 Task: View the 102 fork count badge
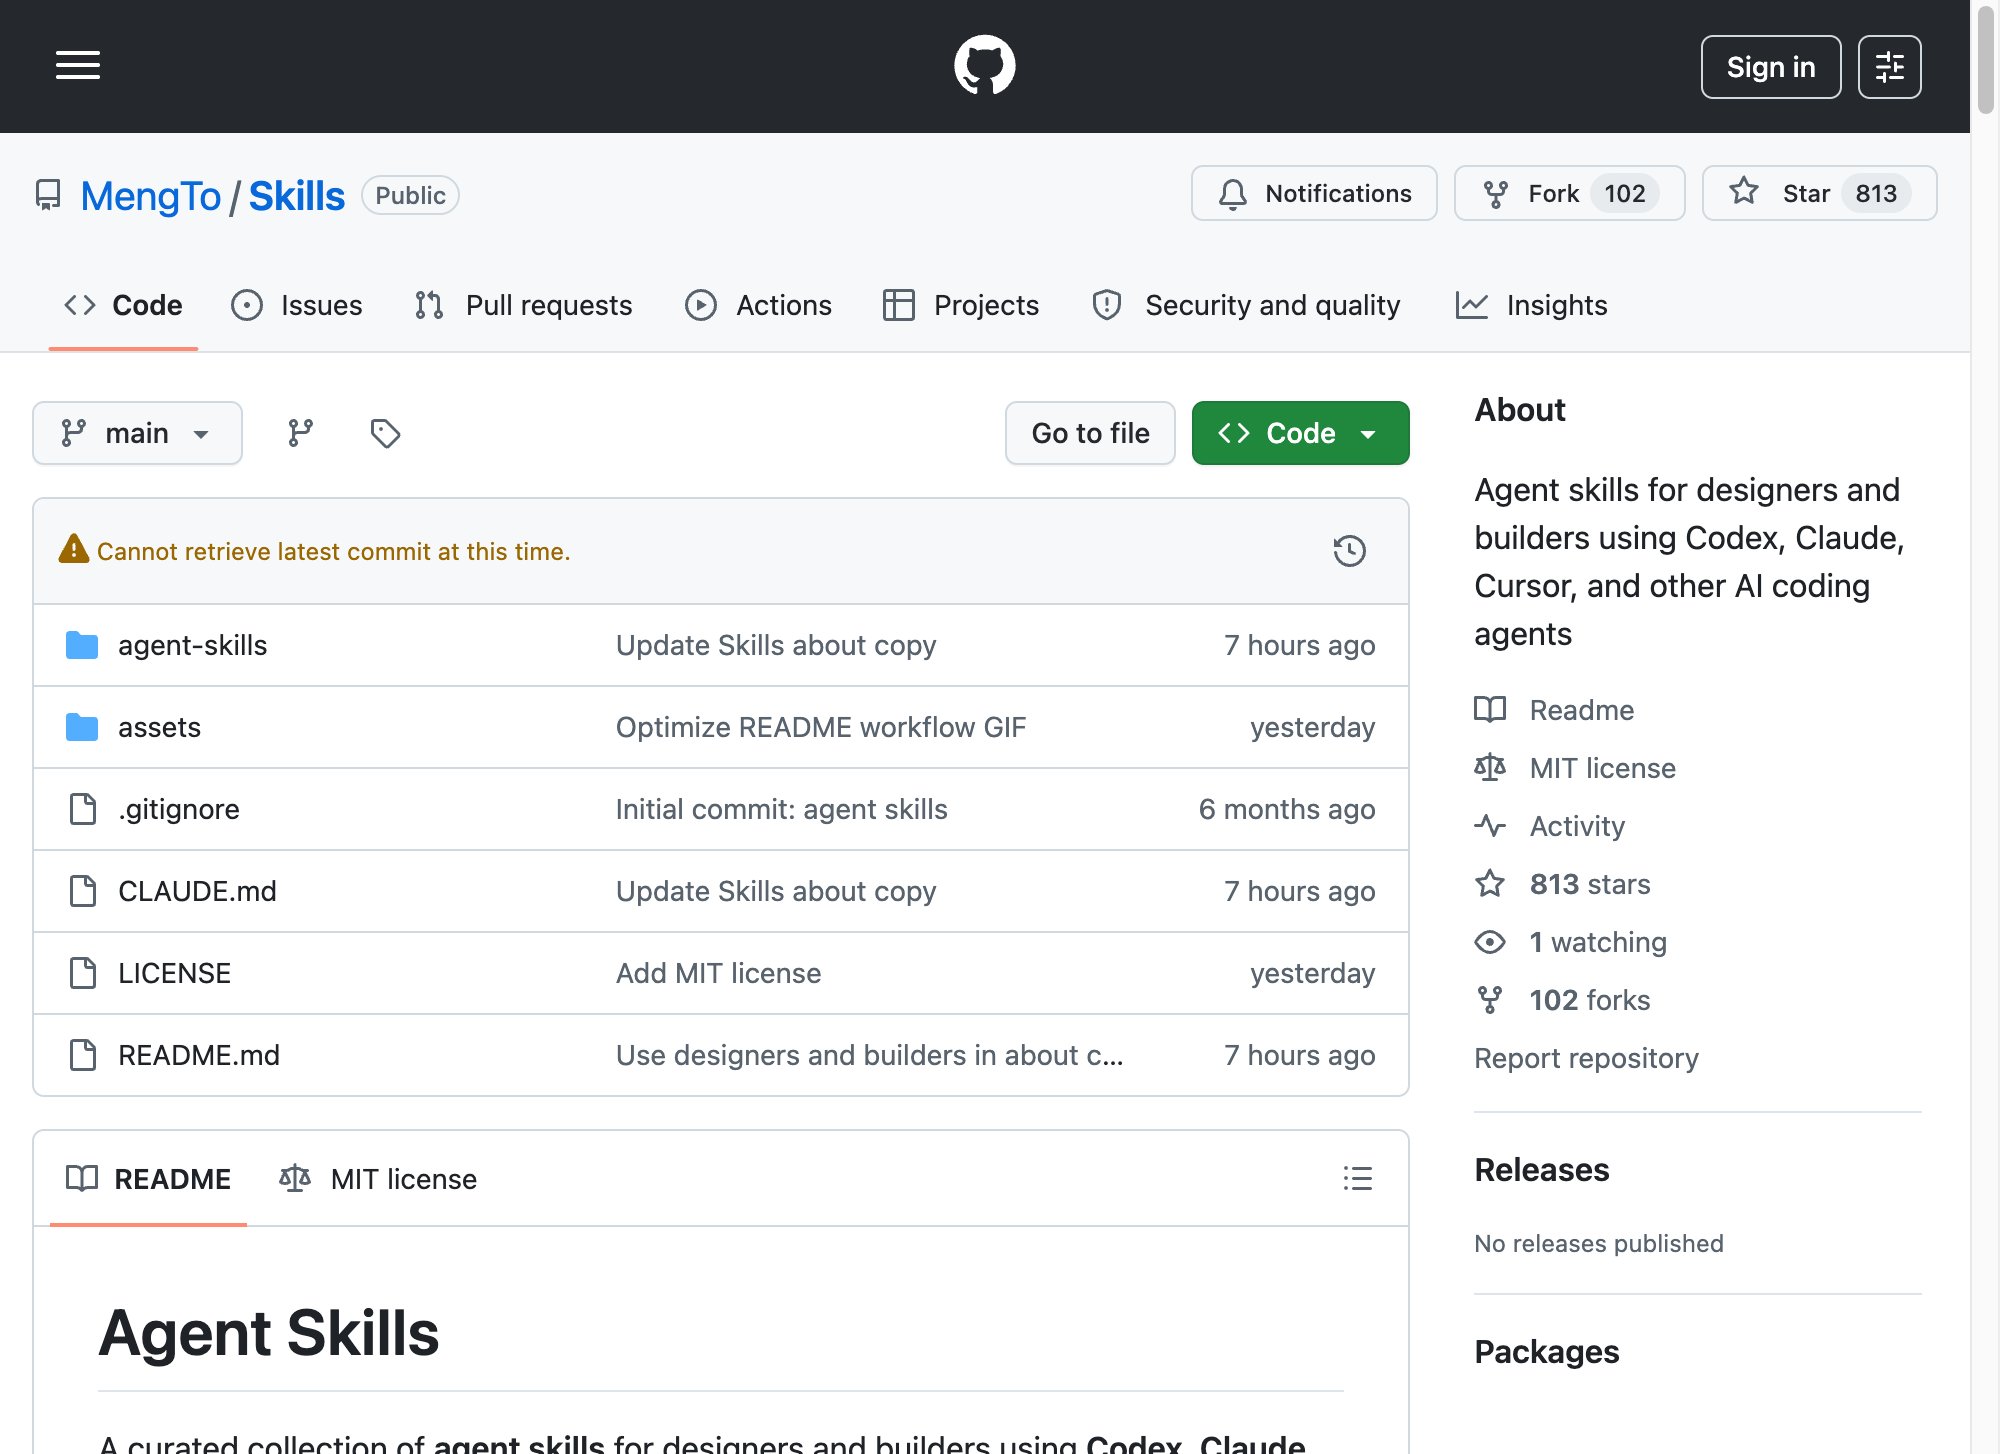pyautogui.click(x=1624, y=193)
